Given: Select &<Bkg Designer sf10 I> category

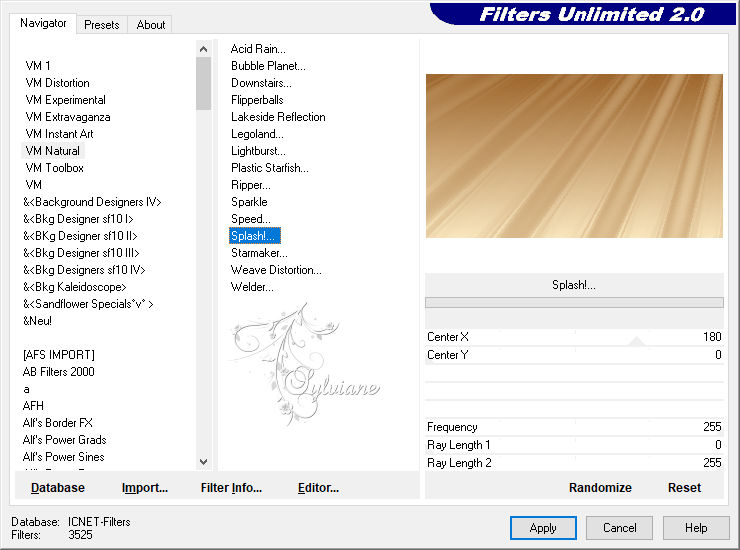Looking at the screenshot, I should click(78, 219).
